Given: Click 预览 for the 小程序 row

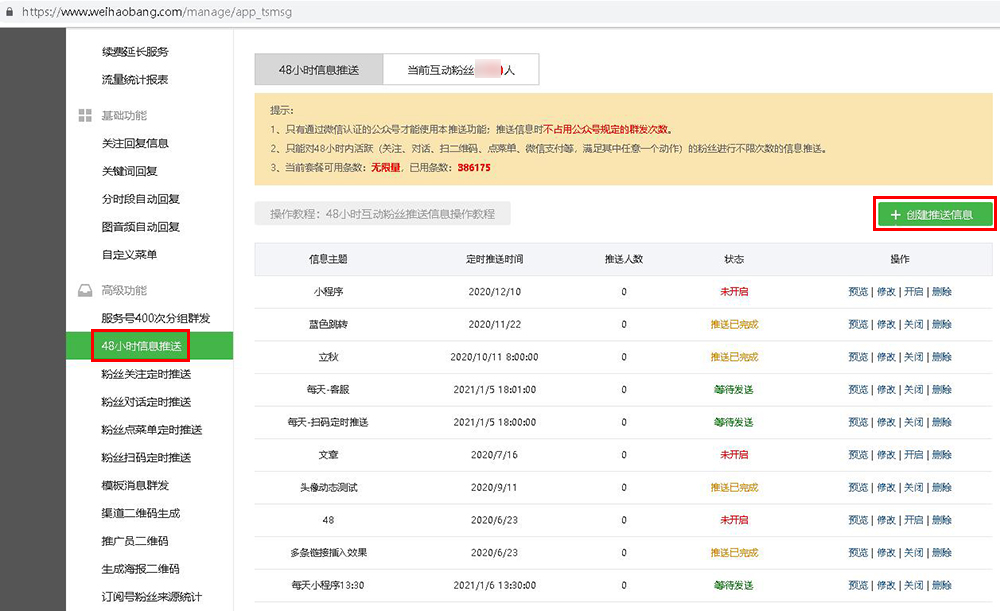Looking at the screenshot, I should coord(858,292).
